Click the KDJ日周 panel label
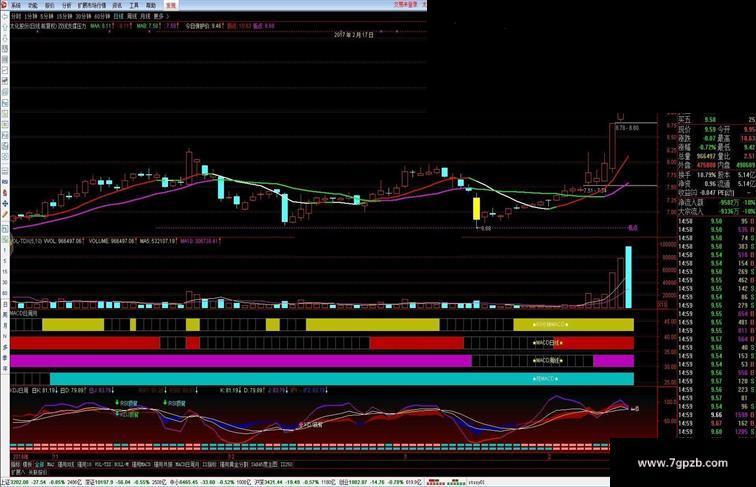756x487 pixels. click(20, 390)
